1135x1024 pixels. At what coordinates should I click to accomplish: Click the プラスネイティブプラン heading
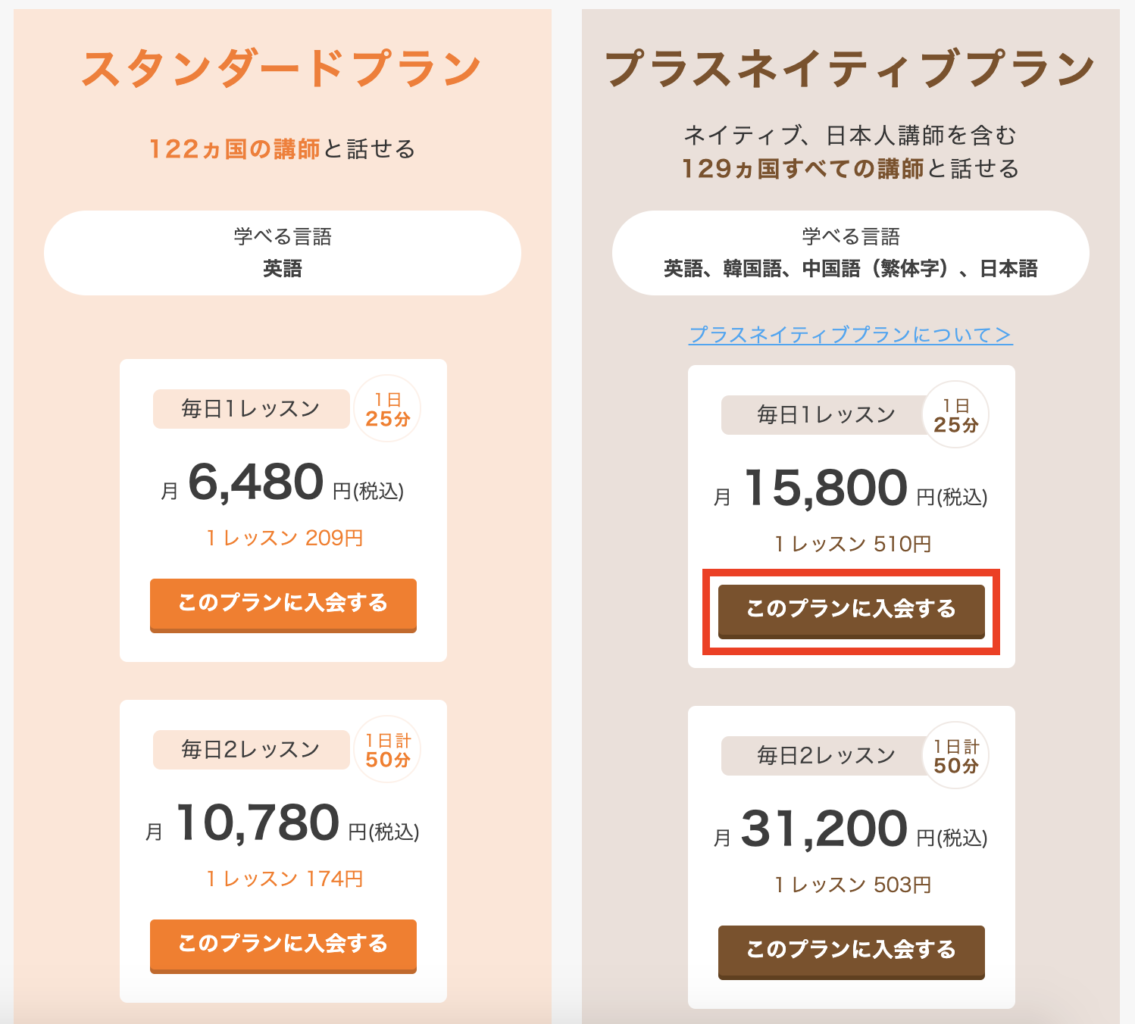850,69
